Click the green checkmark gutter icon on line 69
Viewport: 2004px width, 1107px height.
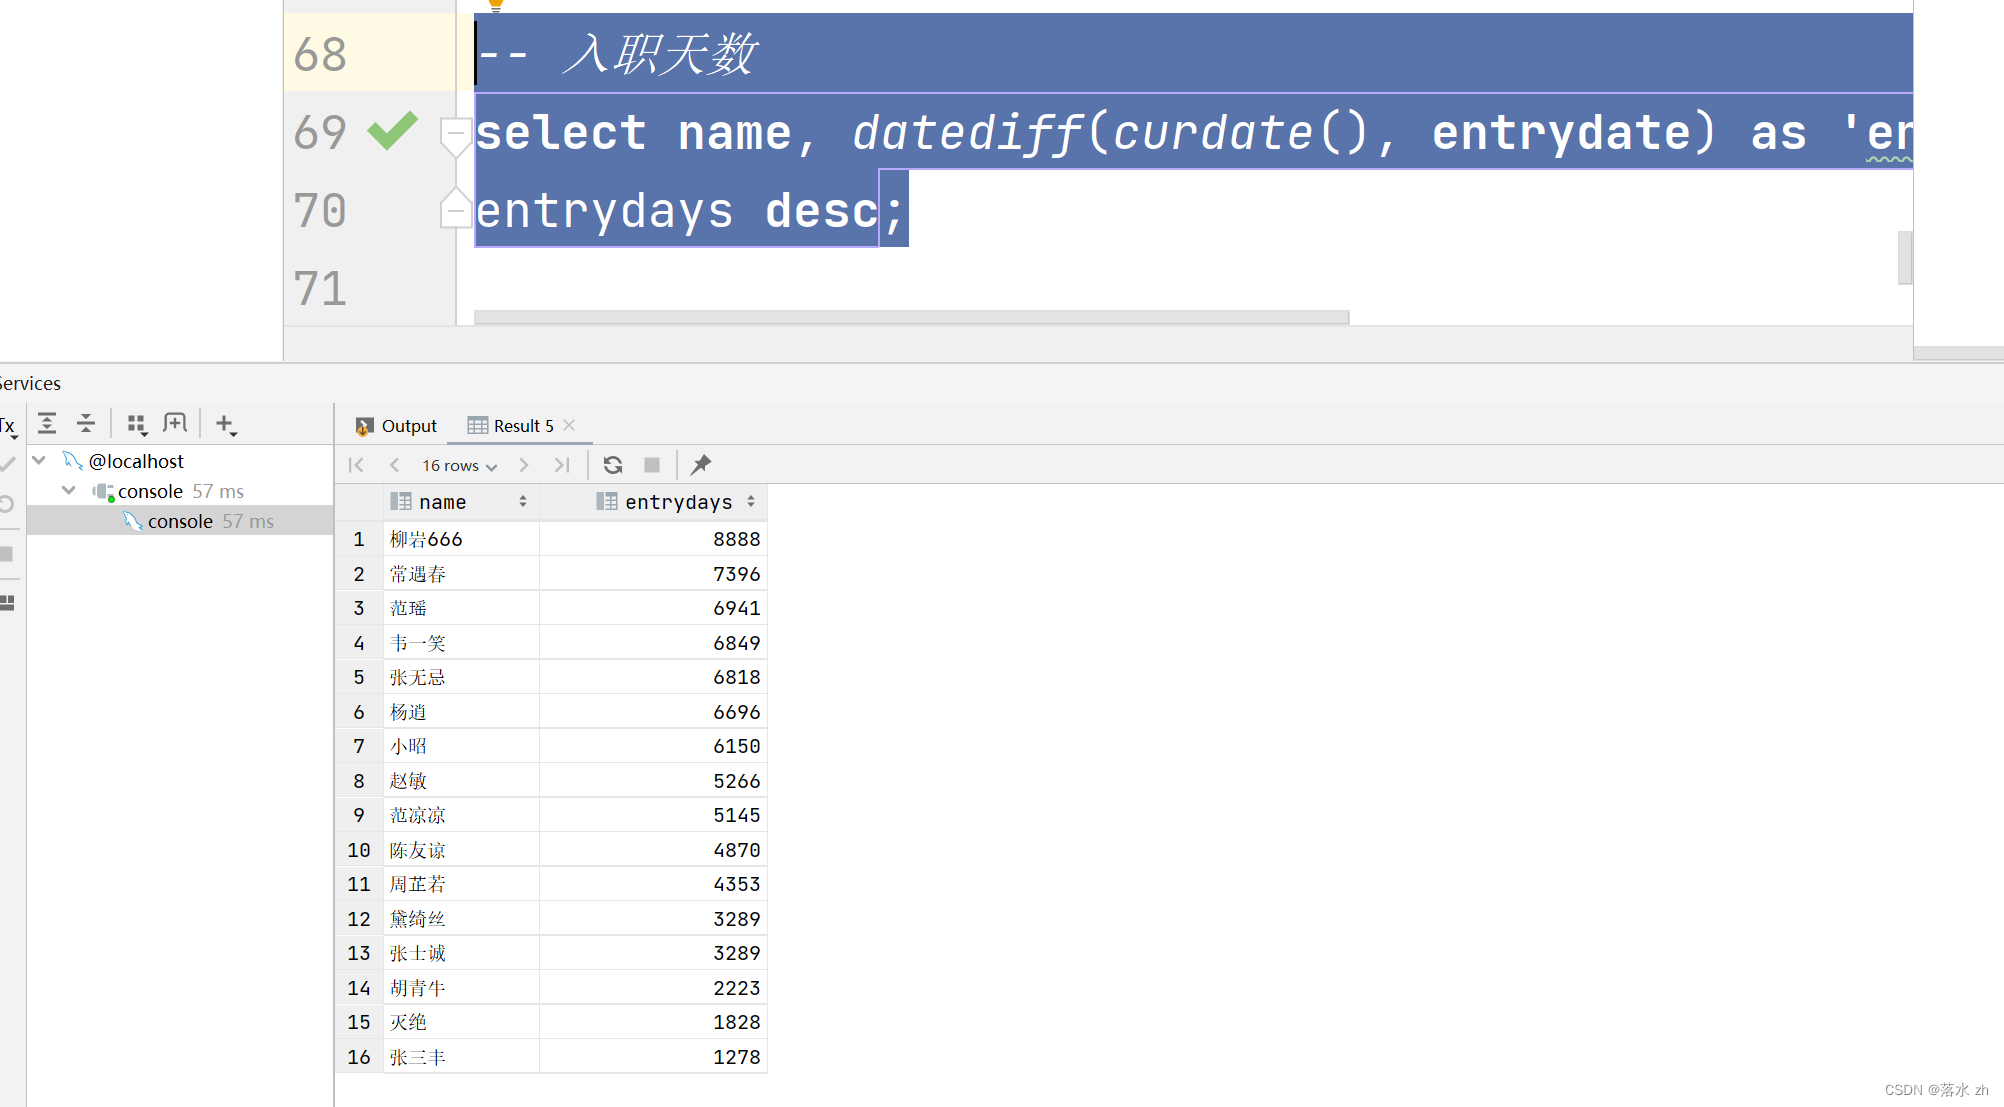tap(393, 131)
